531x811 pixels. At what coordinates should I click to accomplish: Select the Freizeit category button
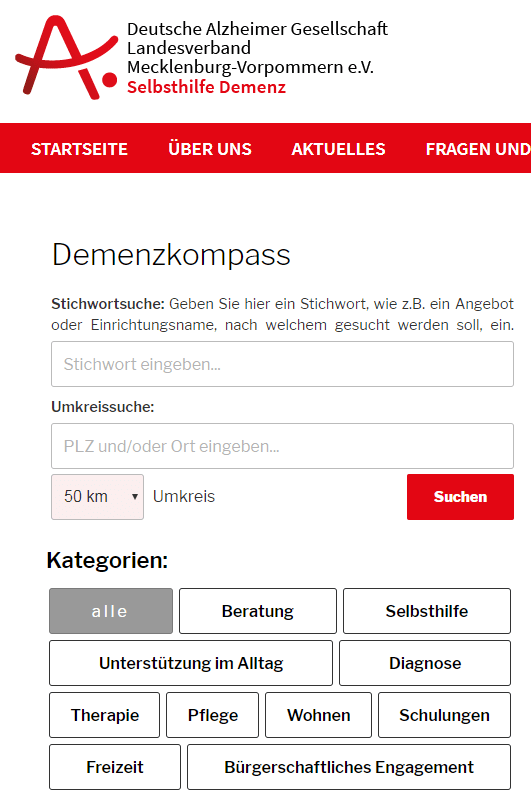tap(115, 767)
